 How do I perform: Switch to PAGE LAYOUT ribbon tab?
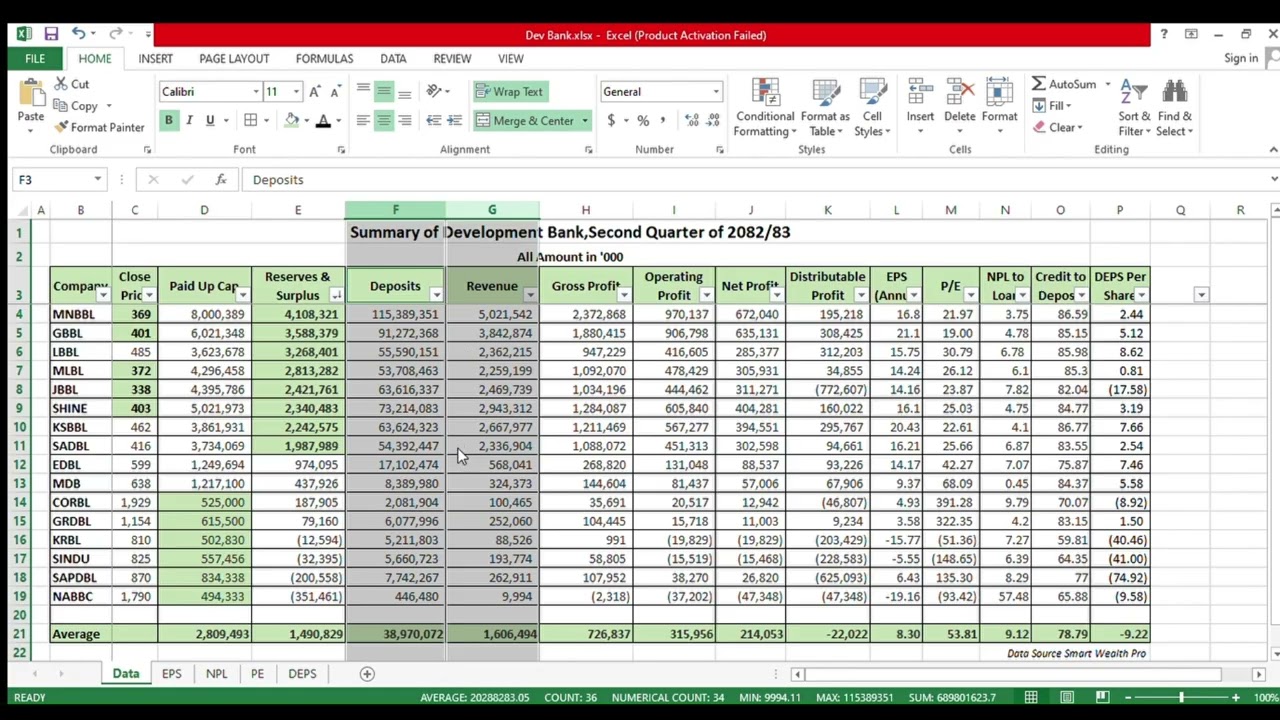[x=234, y=59]
